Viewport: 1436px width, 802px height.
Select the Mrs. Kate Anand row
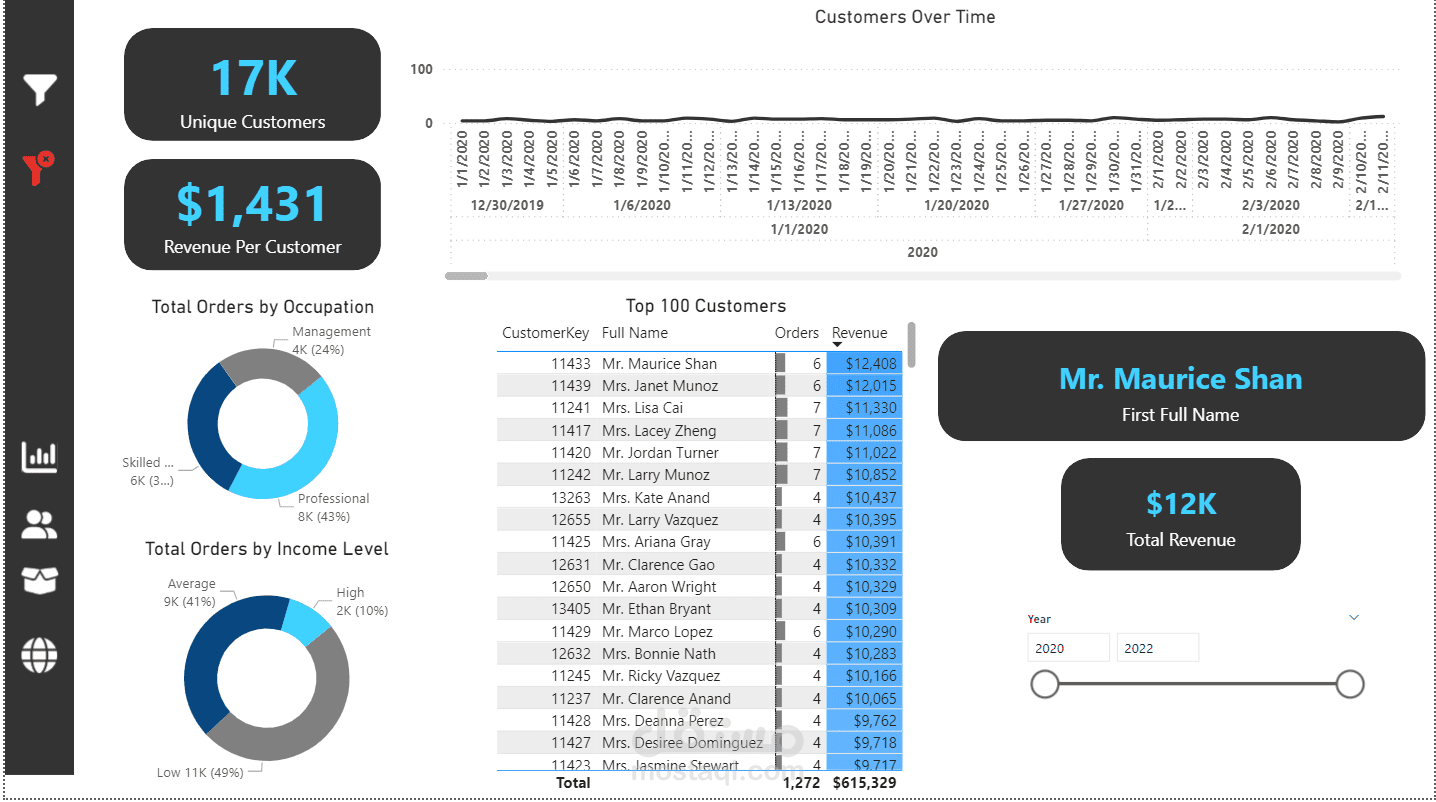[x=699, y=497]
